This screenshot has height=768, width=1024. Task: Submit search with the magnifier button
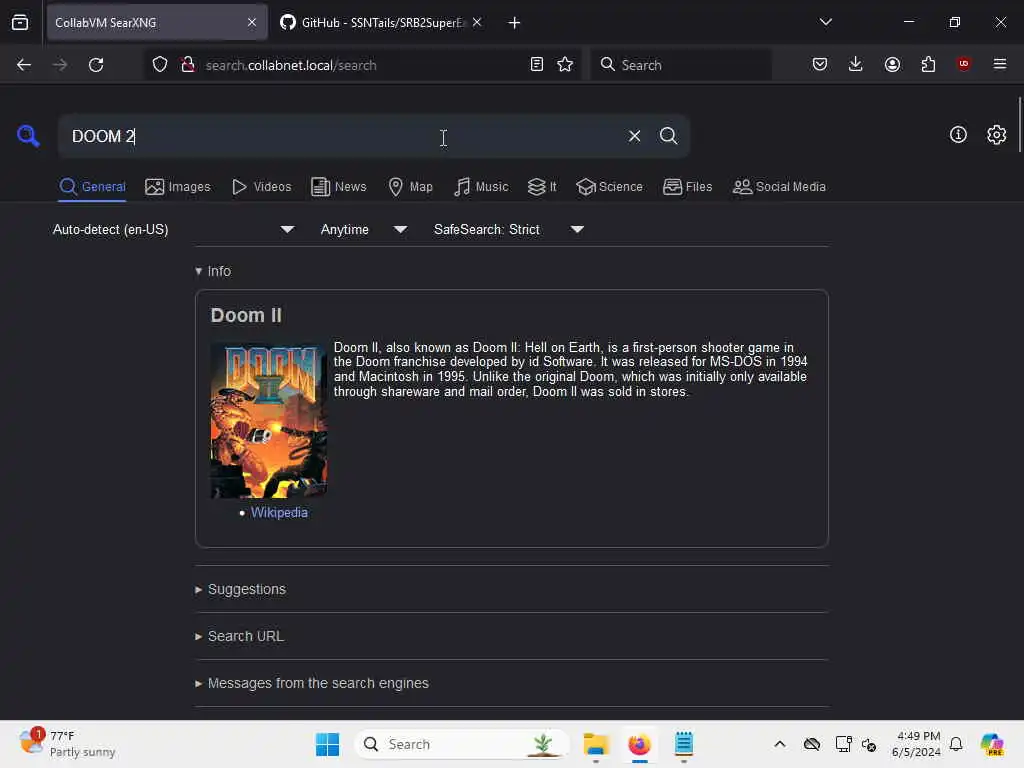tap(668, 136)
